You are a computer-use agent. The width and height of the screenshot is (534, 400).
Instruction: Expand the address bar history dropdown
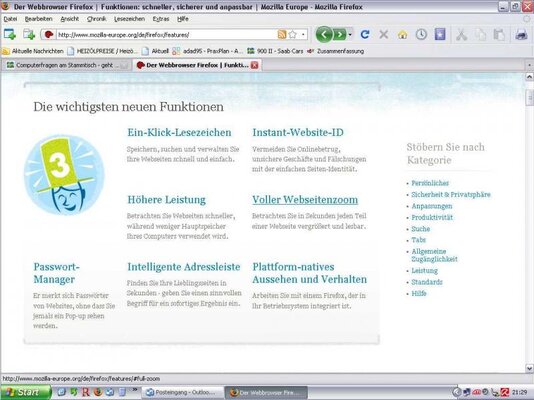303,34
